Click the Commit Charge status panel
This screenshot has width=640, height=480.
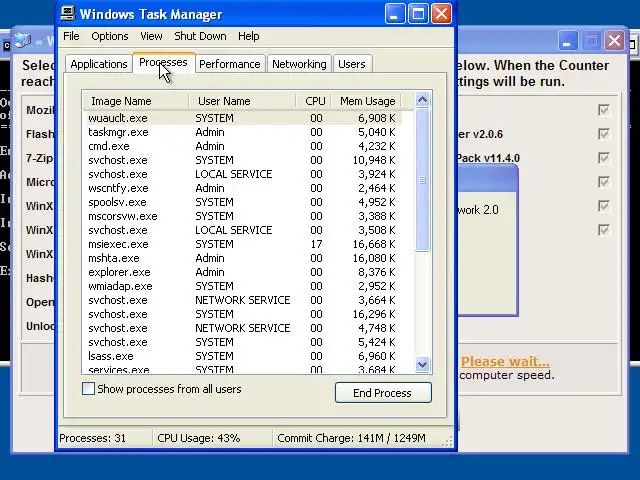pyautogui.click(x=357, y=438)
